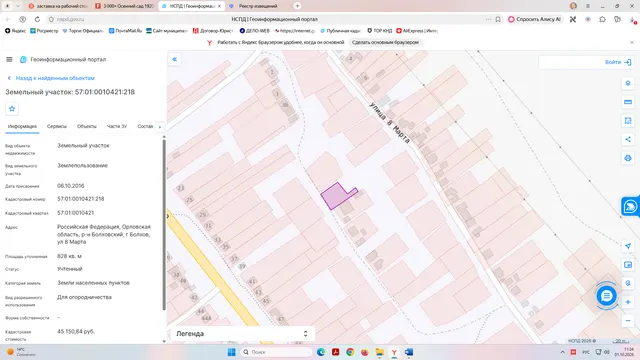Close the НСПД browser tab
Image resolution: width=640 pixels, height=360 pixels.
(219, 6)
